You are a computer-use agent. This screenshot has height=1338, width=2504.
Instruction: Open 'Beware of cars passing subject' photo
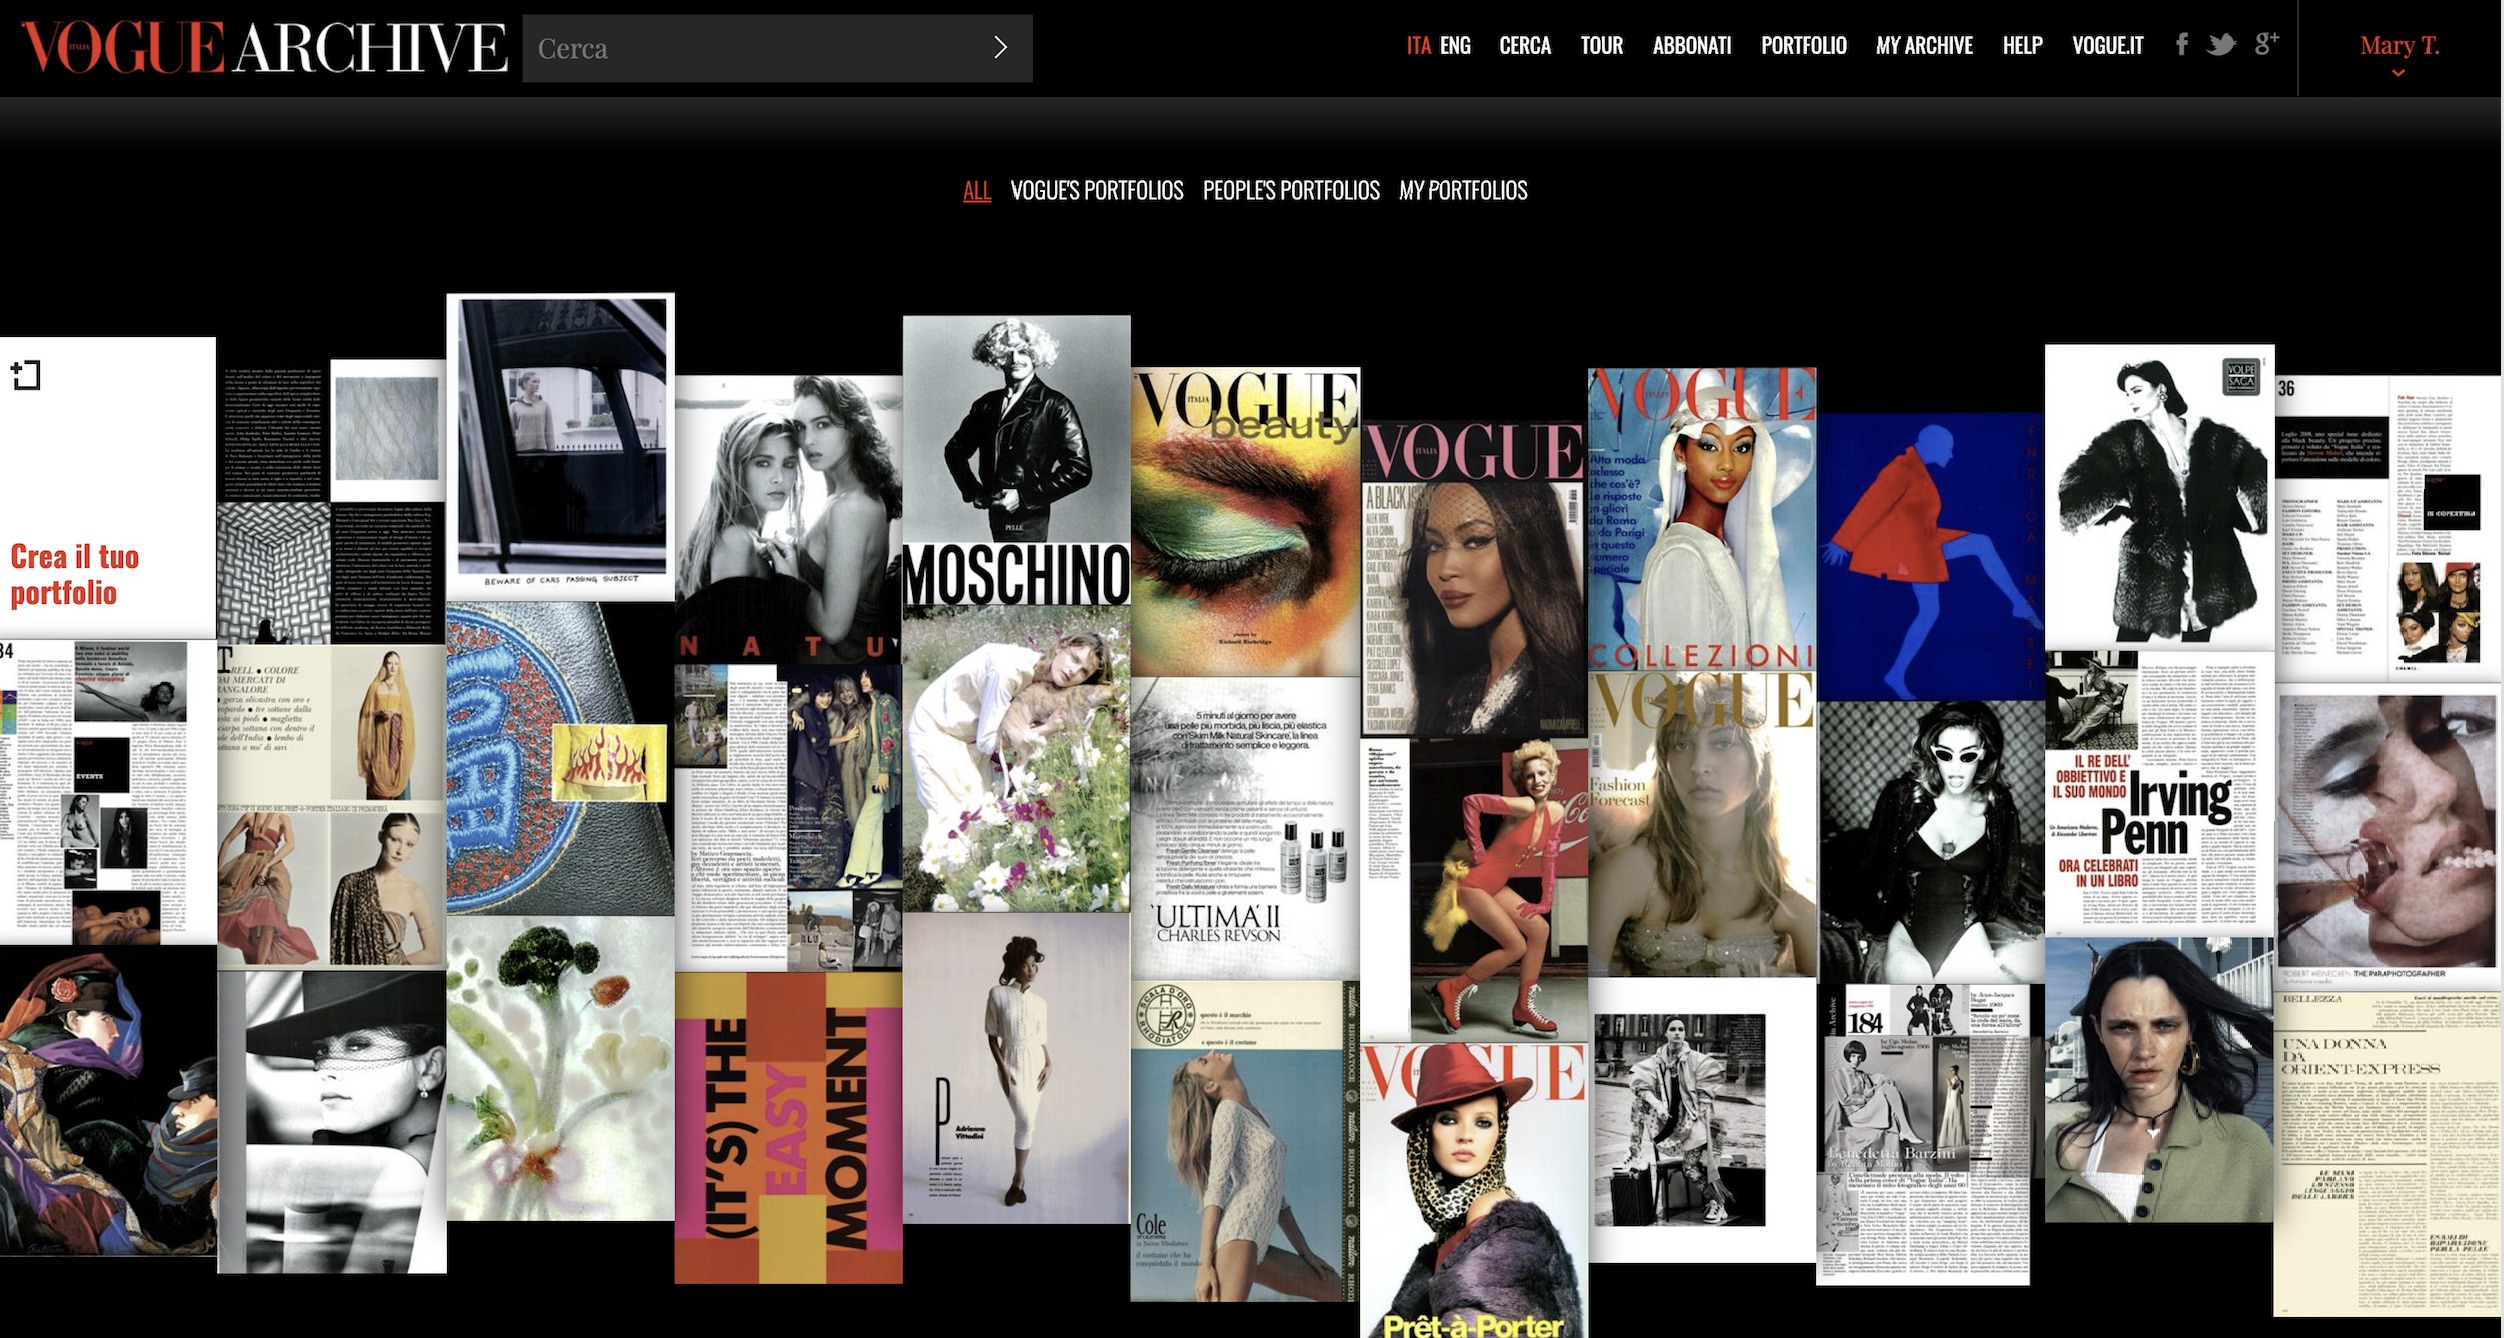560,447
